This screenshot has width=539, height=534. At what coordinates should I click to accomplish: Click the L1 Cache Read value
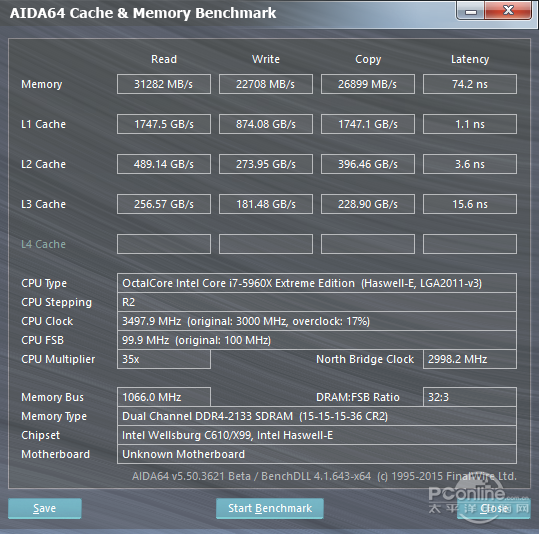click(164, 124)
